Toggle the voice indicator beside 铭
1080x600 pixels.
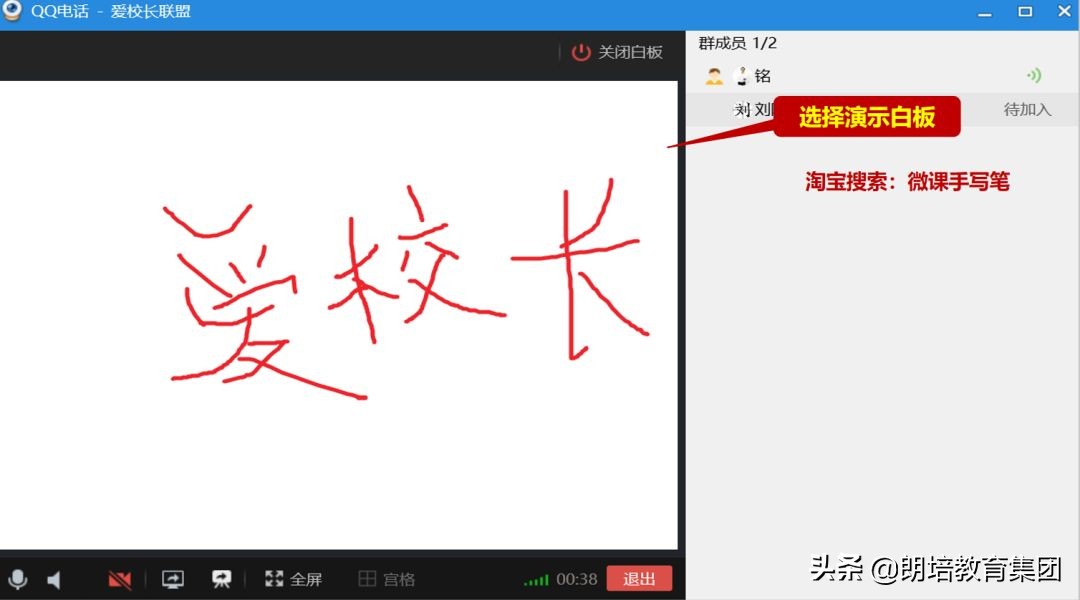[1033, 75]
